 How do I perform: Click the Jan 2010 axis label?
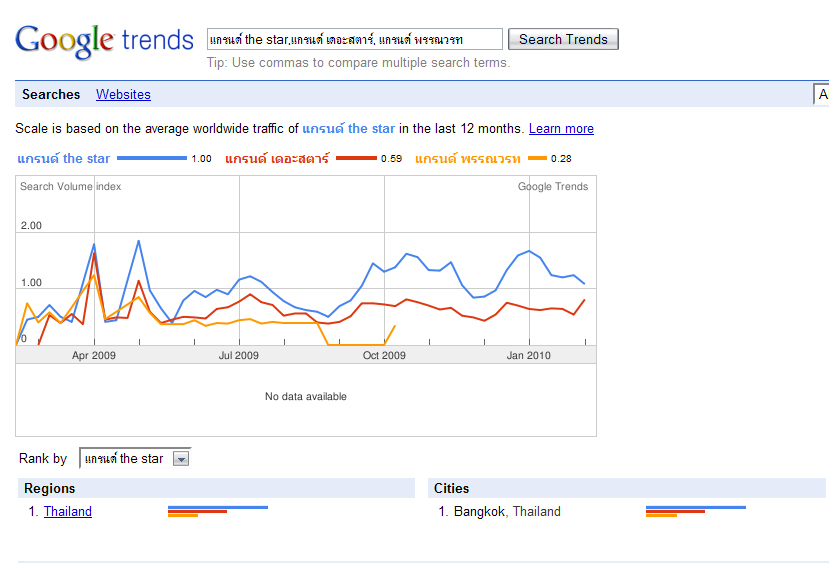(529, 355)
